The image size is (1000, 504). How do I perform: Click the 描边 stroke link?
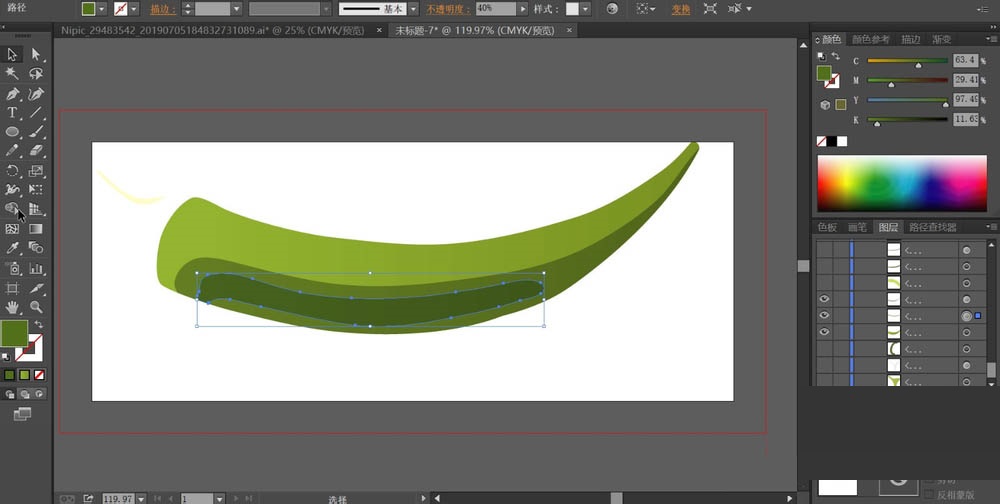point(159,9)
